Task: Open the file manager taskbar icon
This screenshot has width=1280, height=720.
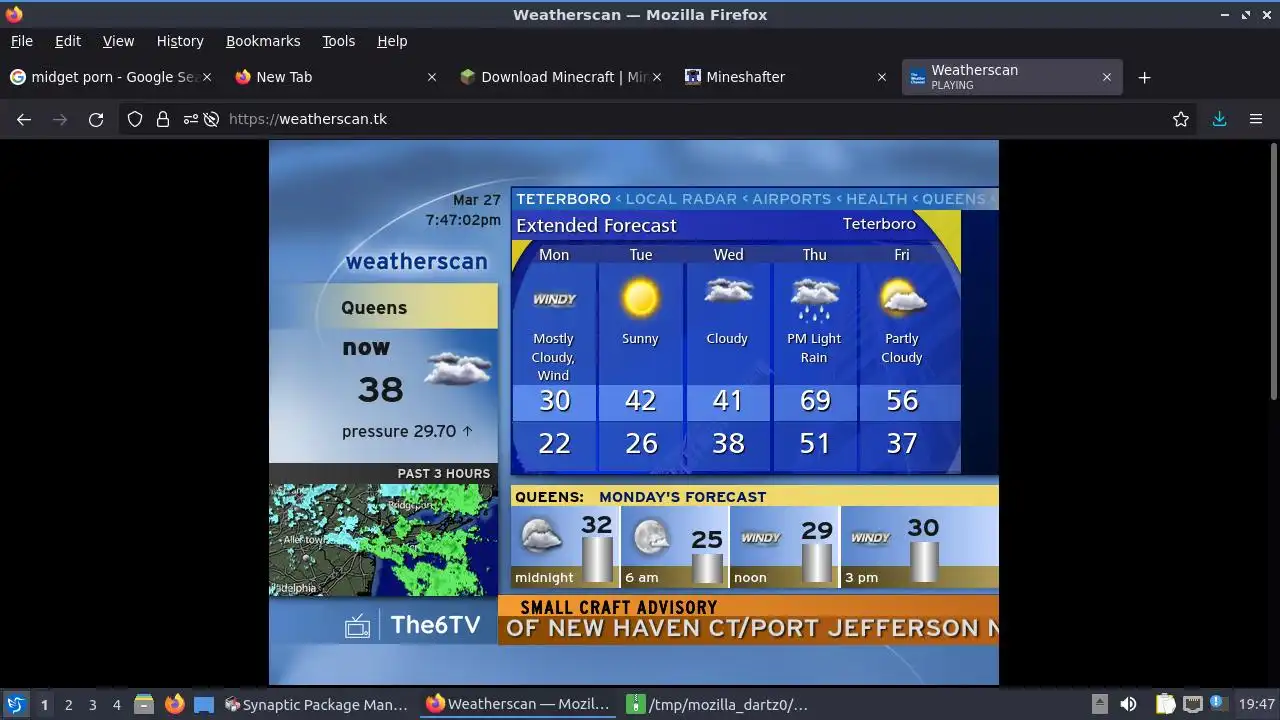Action: tap(144, 704)
